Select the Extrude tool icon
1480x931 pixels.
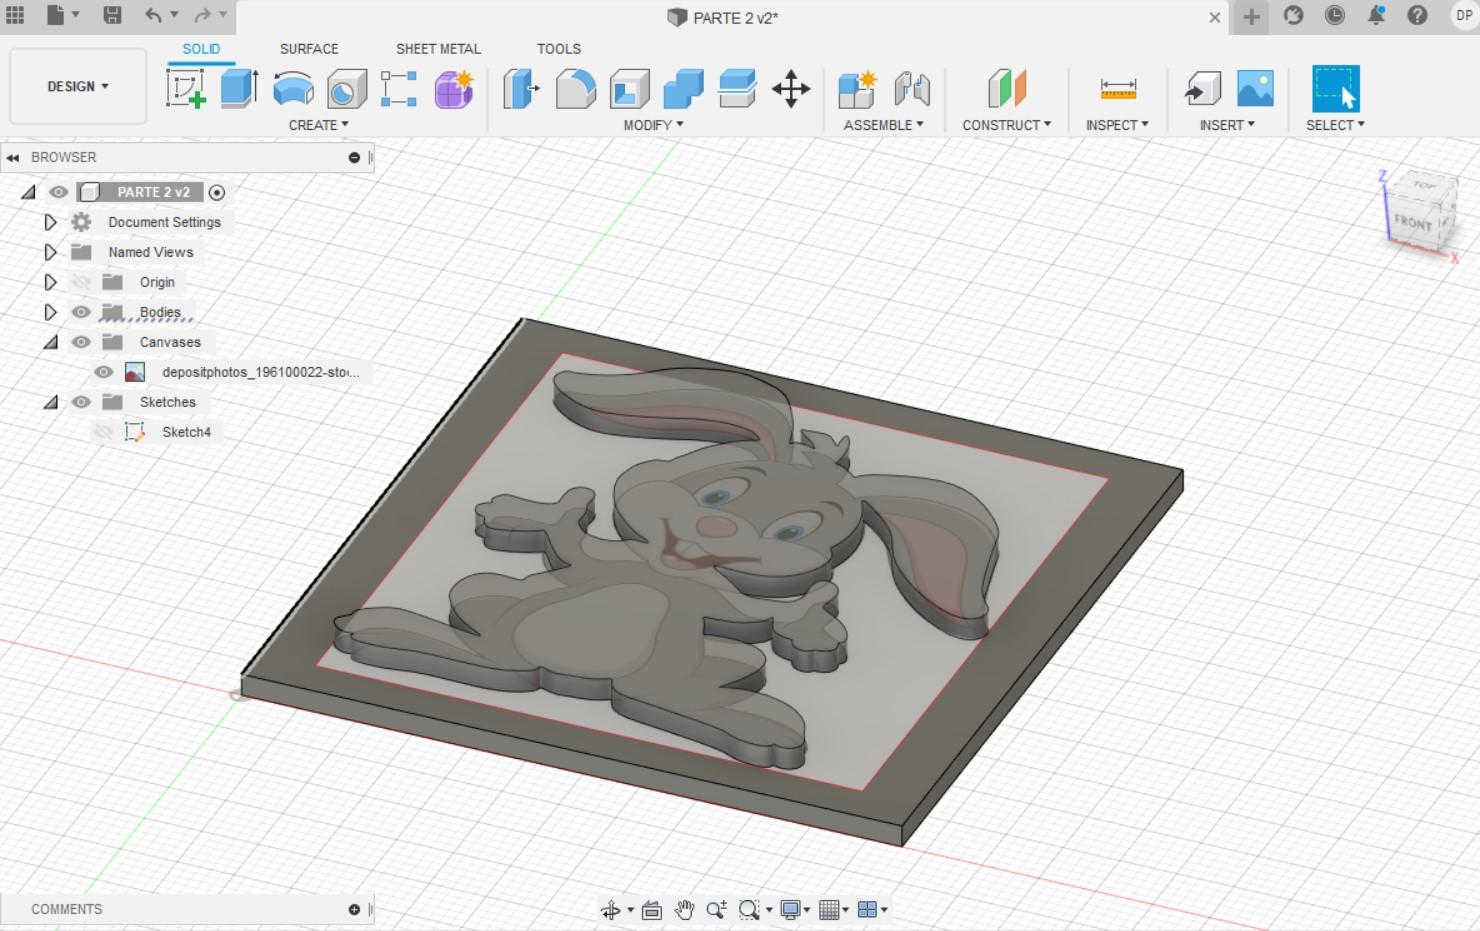pos(239,88)
